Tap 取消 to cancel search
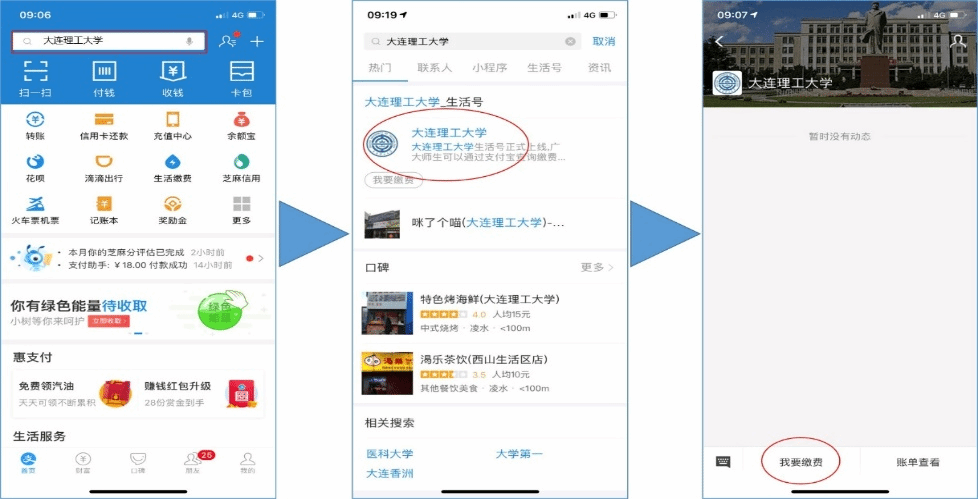Screen dimensions: 978x499 pos(604,42)
